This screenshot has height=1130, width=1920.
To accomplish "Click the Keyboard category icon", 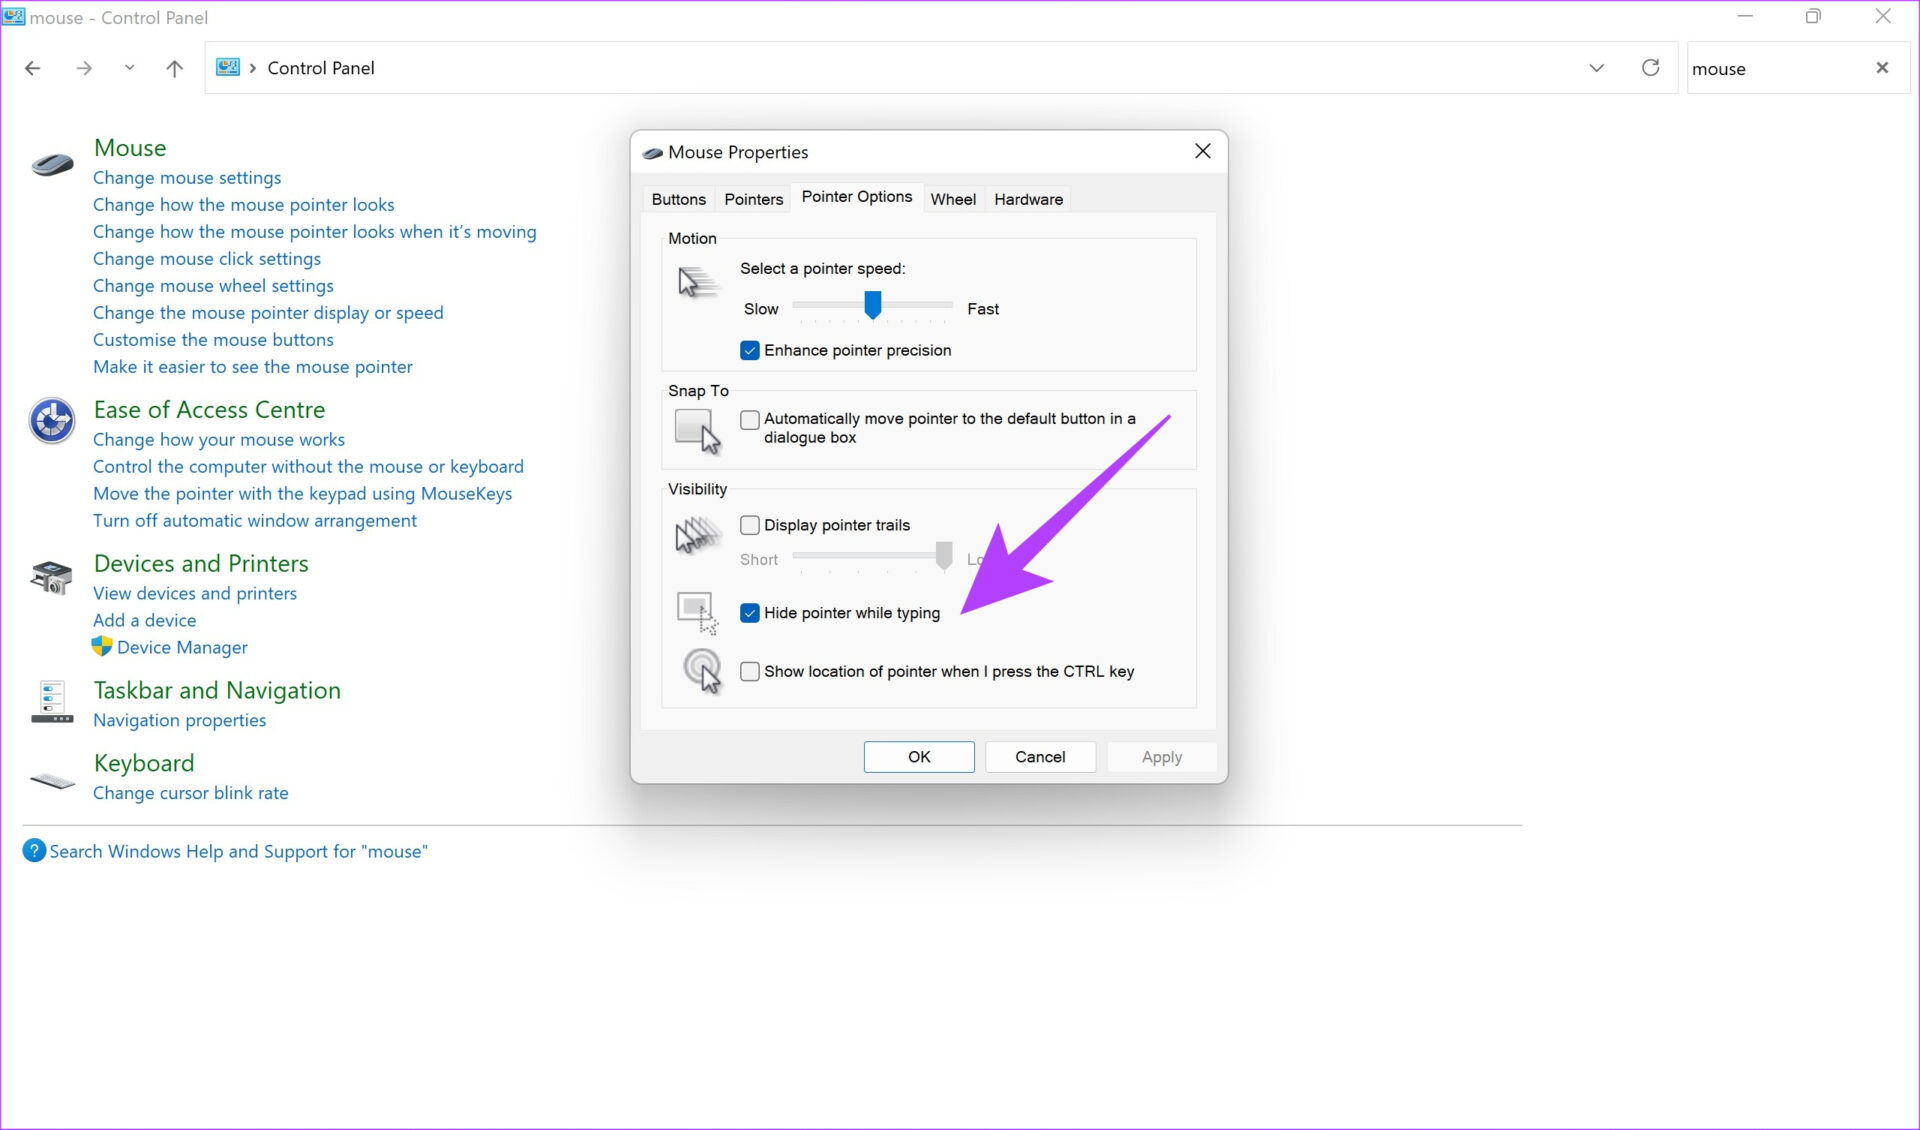I will [x=52, y=781].
